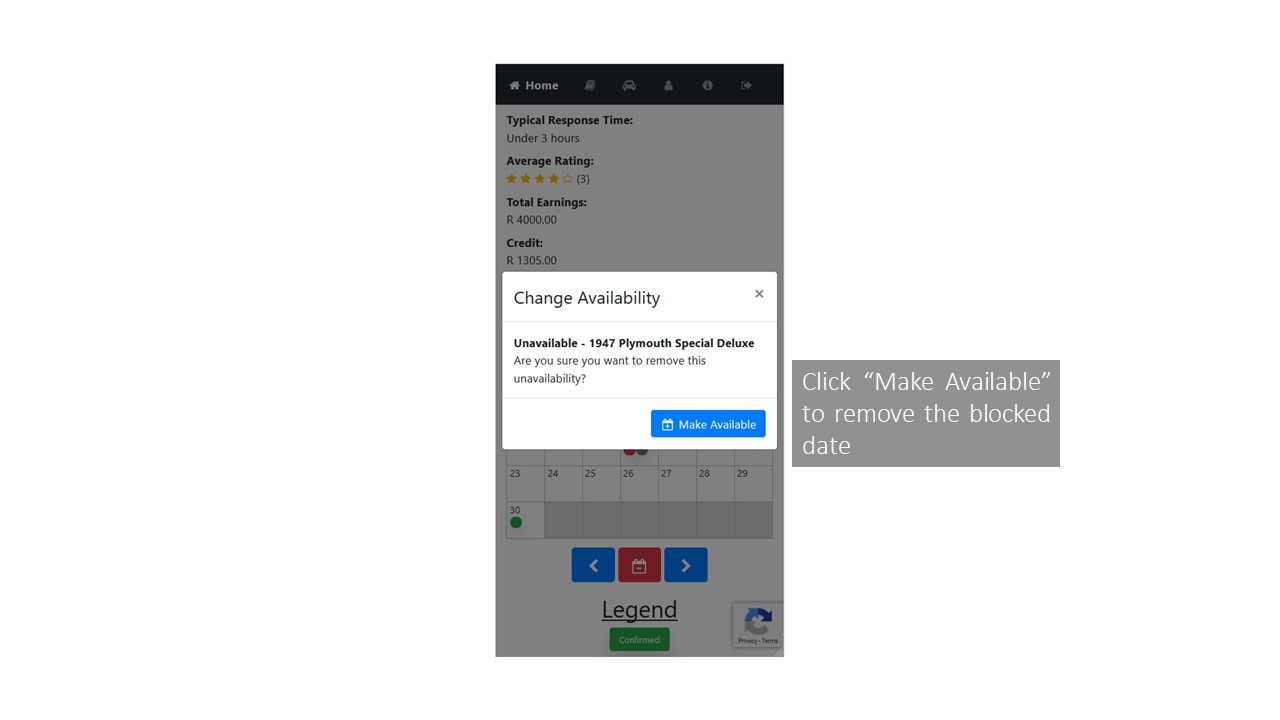Click the reCAPTCHA badge
The image size is (1280, 720).
click(x=758, y=625)
